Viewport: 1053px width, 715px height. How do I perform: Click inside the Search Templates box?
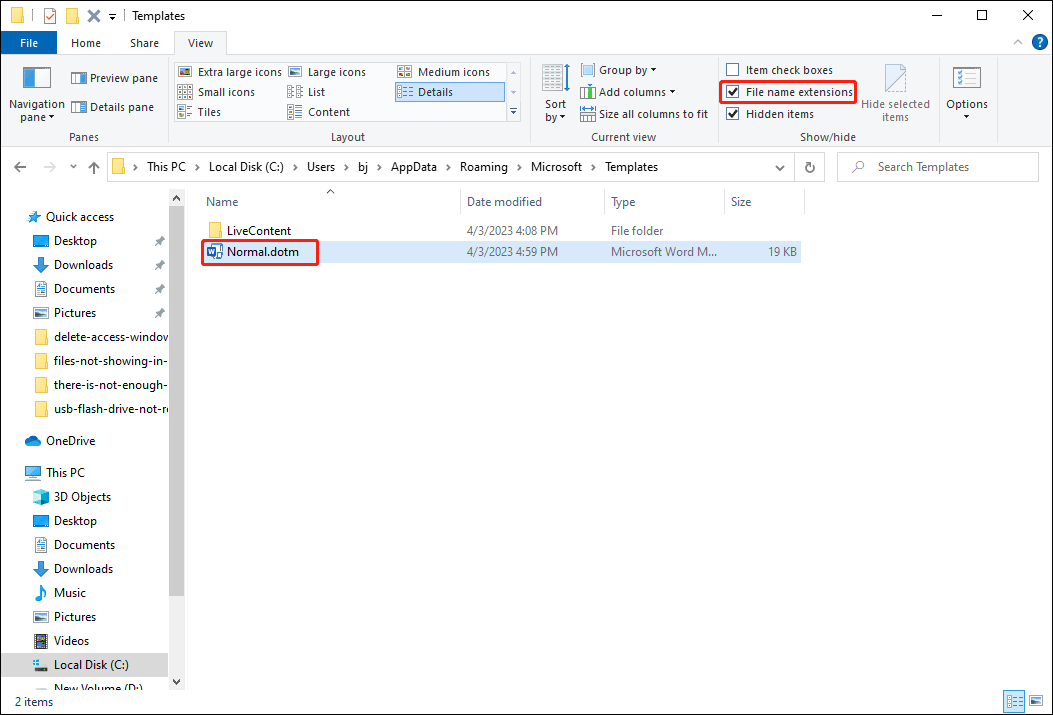tap(930, 166)
